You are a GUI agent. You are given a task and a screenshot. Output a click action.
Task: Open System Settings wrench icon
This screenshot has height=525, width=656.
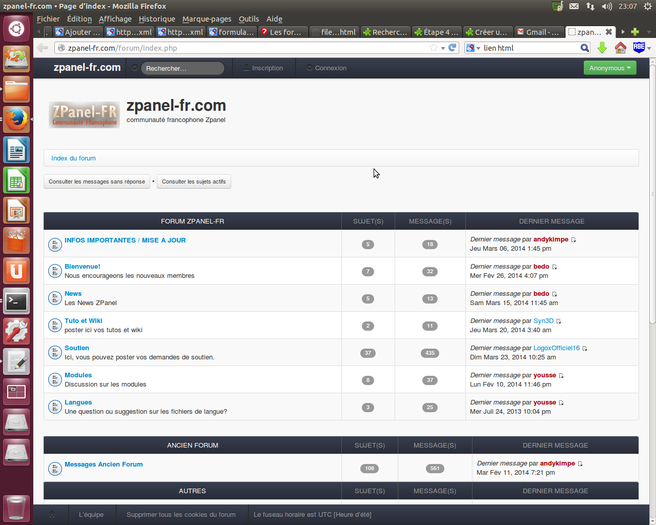(16, 331)
